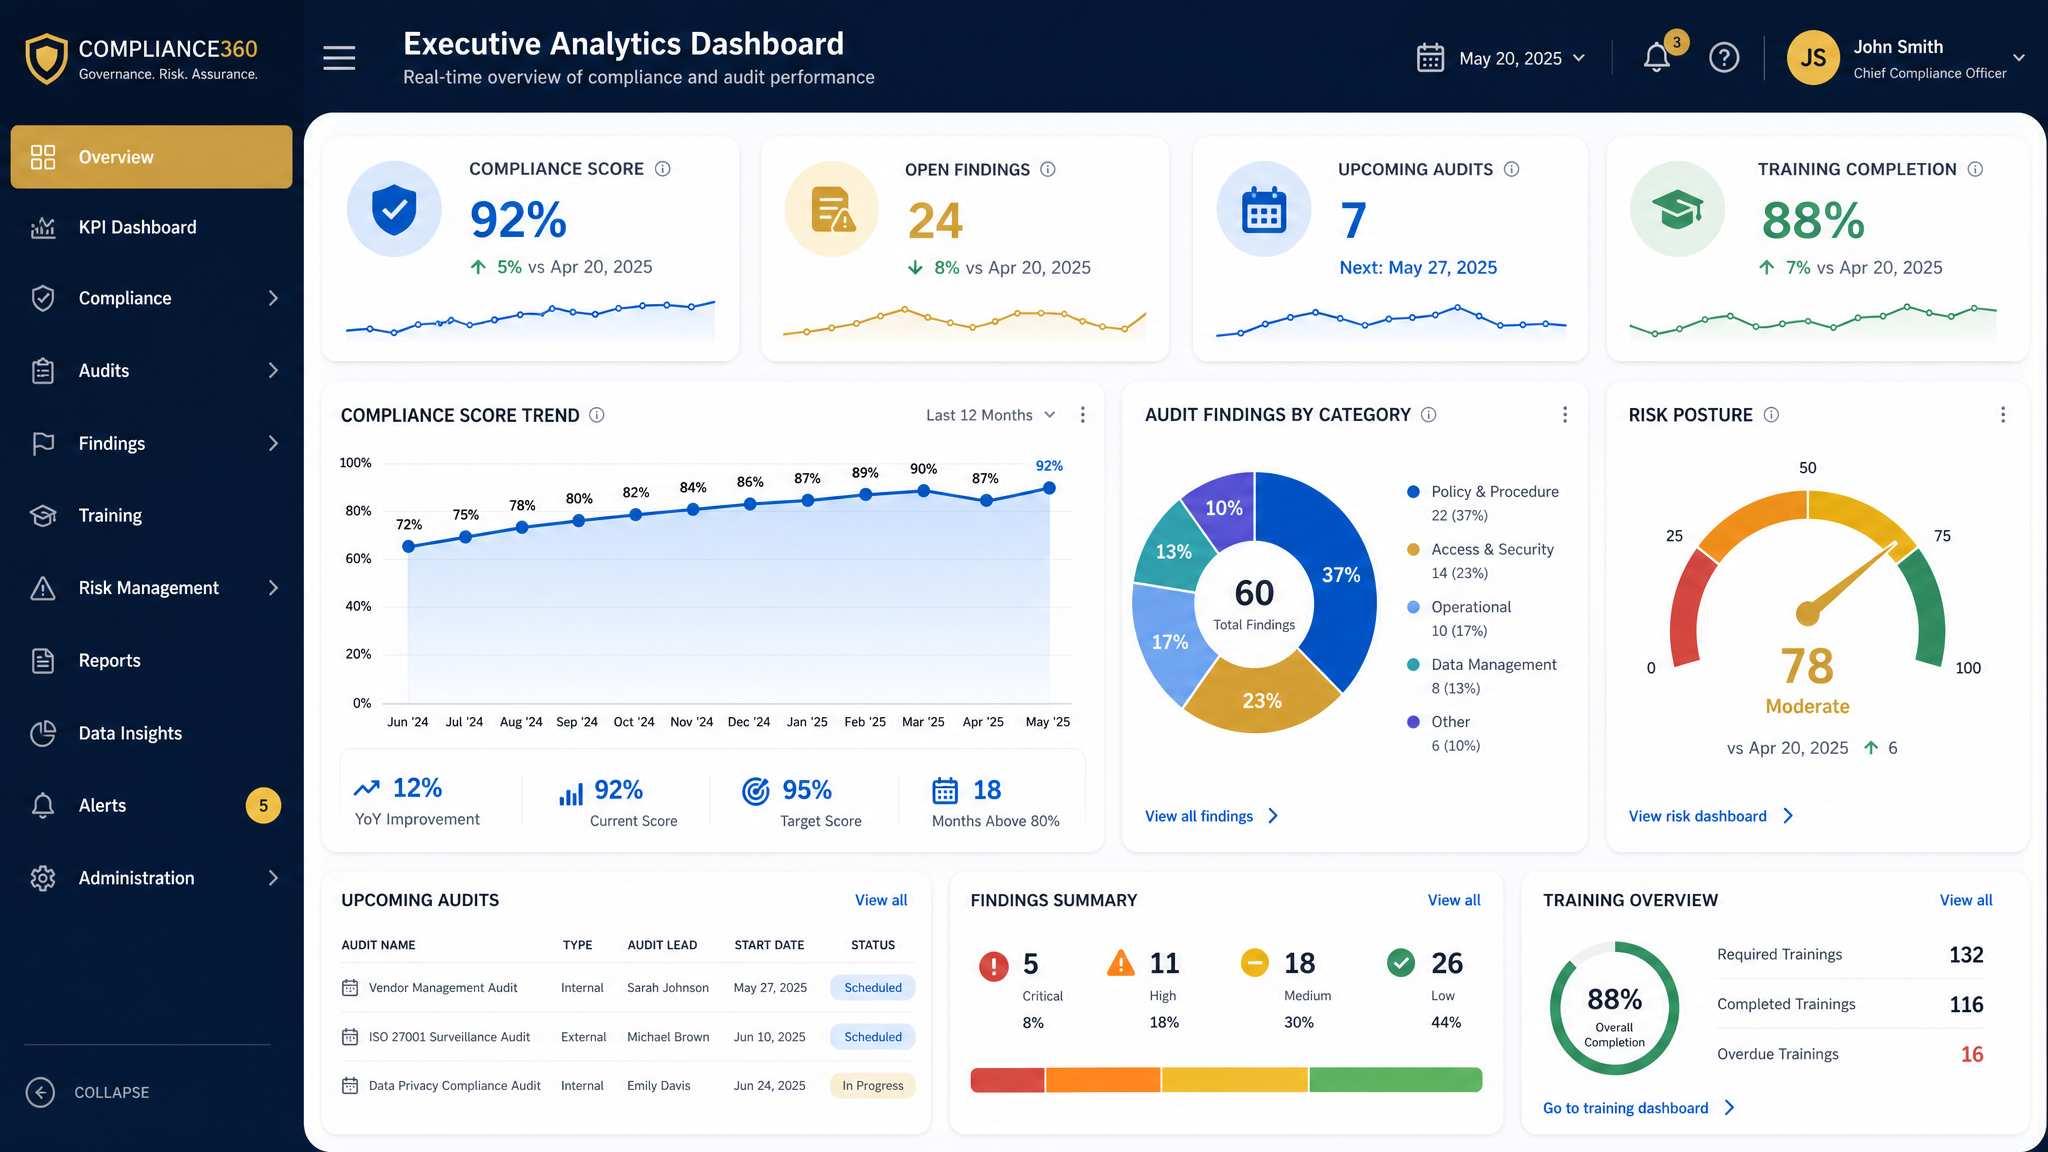Click the Data Management legend dot
The height and width of the screenshot is (1152, 2048).
pos(1413,664)
